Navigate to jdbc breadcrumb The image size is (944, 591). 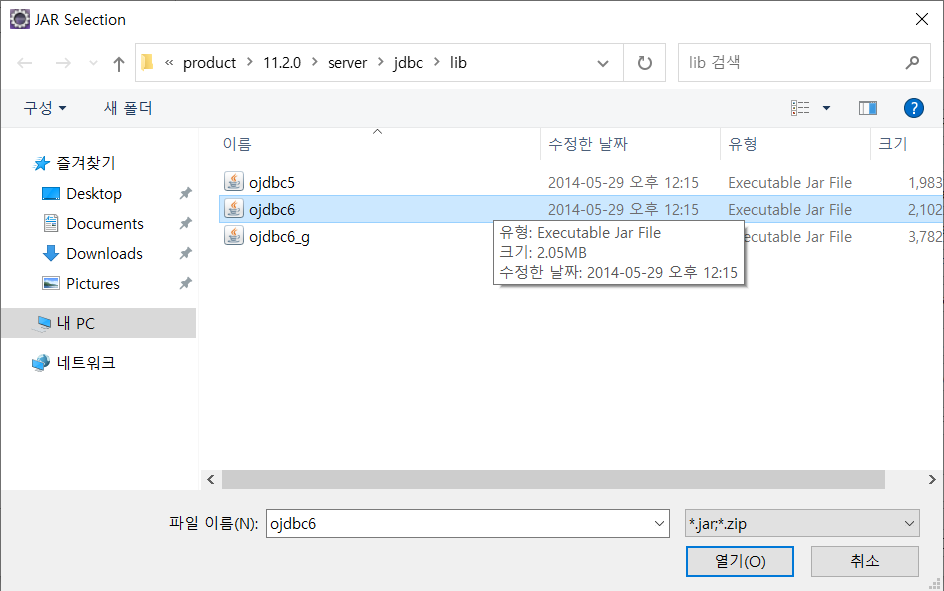click(x=408, y=63)
